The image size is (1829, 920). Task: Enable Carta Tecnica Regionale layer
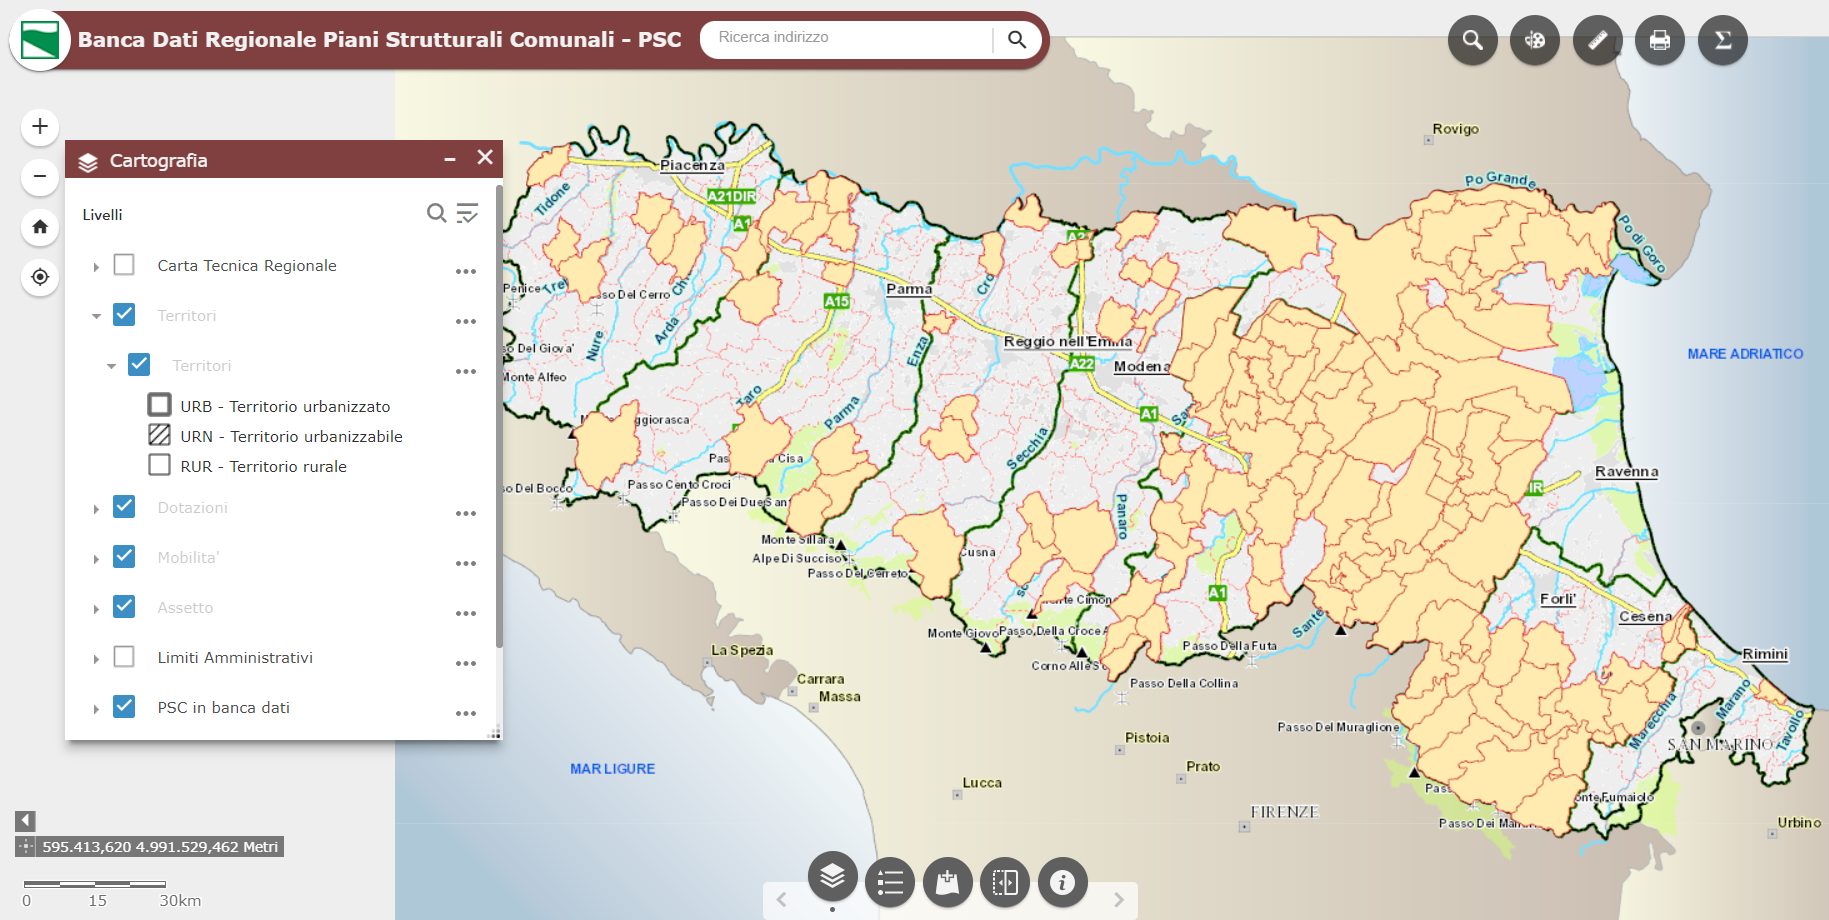124,265
